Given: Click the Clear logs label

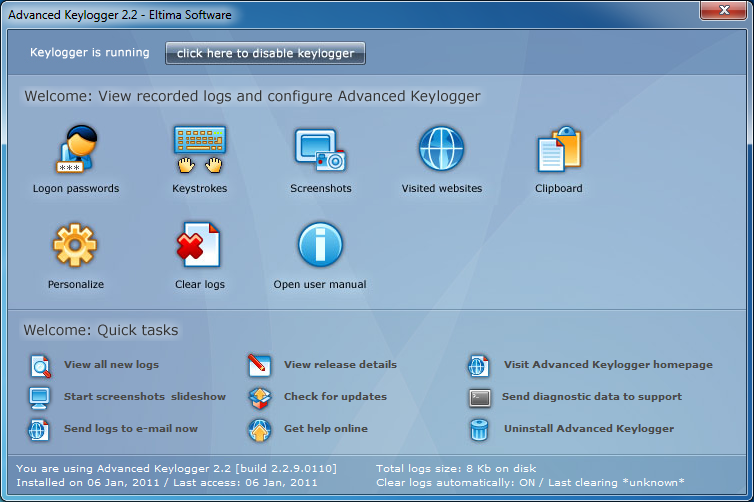Looking at the screenshot, I should [x=200, y=285].
